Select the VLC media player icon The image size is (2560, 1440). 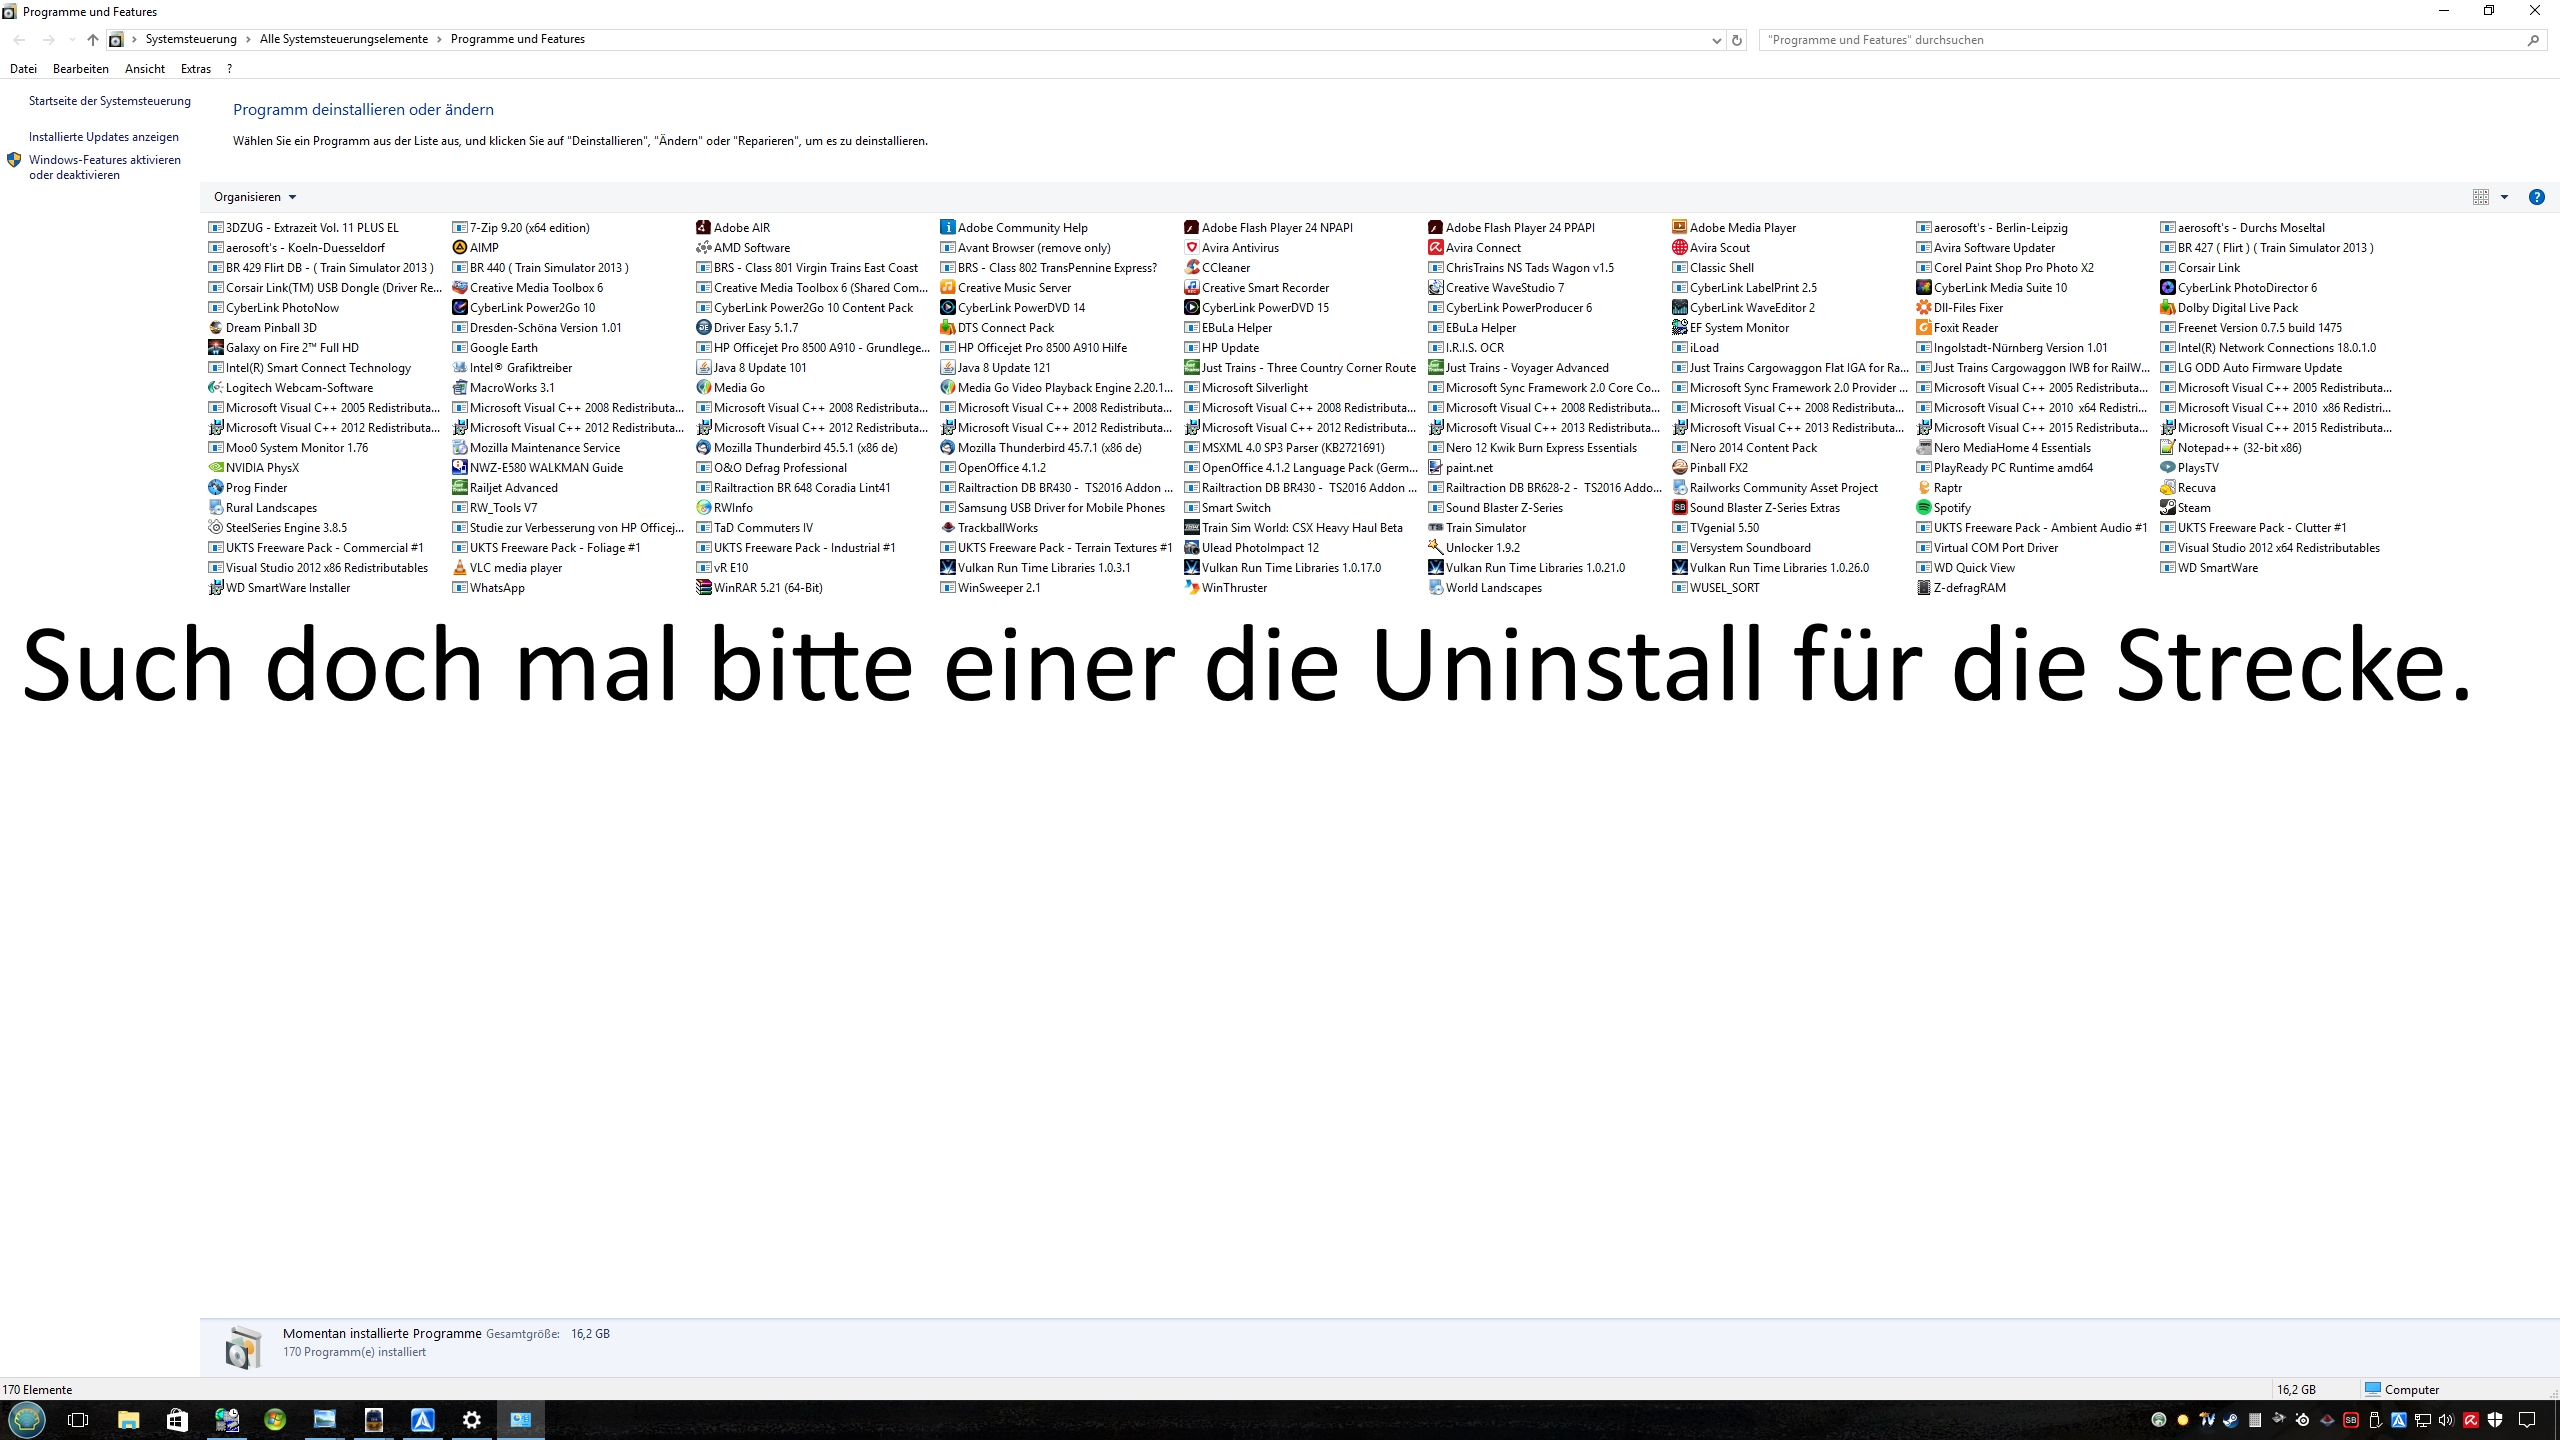[460, 567]
